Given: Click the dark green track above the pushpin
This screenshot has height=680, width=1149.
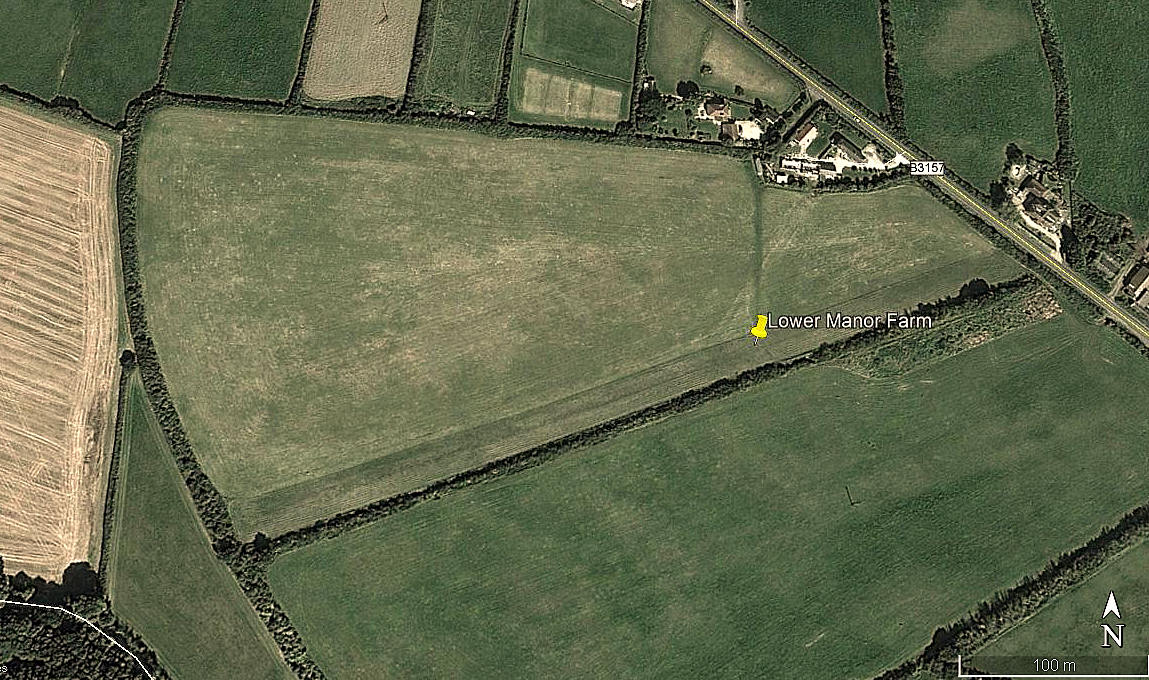Looking at the screenshot, I should [x=757, y=242].
